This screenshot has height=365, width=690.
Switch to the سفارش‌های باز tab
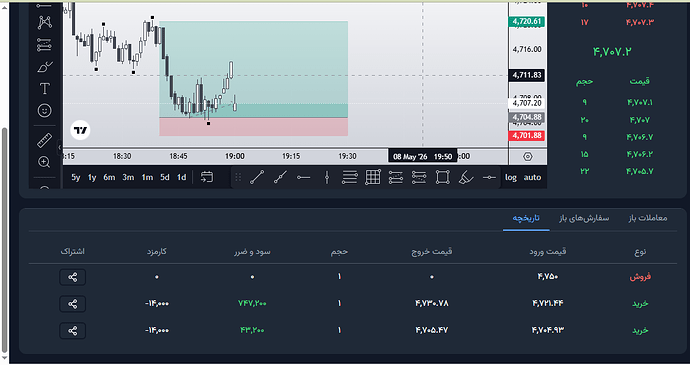coord(584,218)
